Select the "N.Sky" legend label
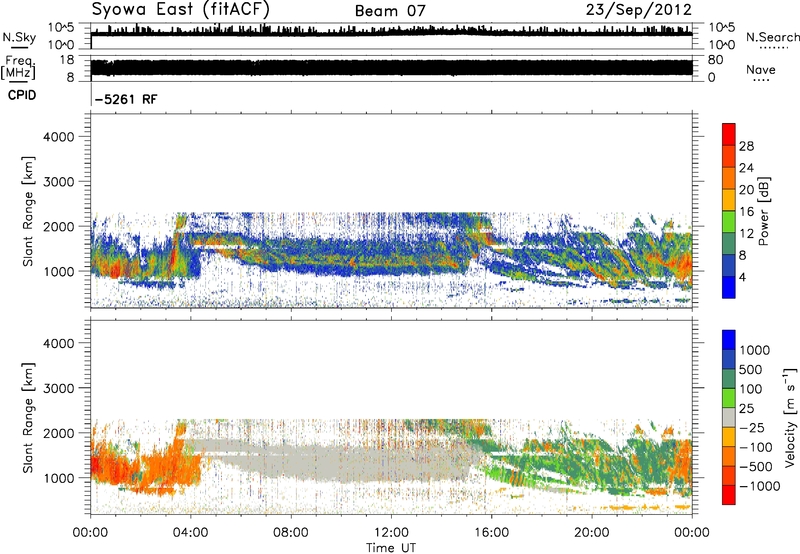The width and height of the screenshot is (800, 554). (x=19, y=37)
